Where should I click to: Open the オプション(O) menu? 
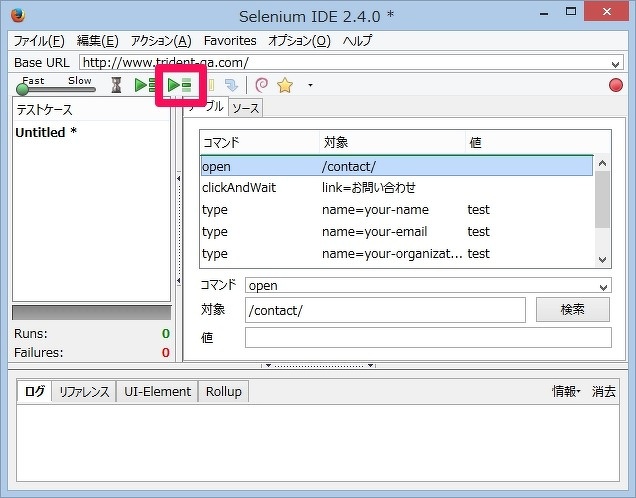pyautogui.click(x=299, y=40)
